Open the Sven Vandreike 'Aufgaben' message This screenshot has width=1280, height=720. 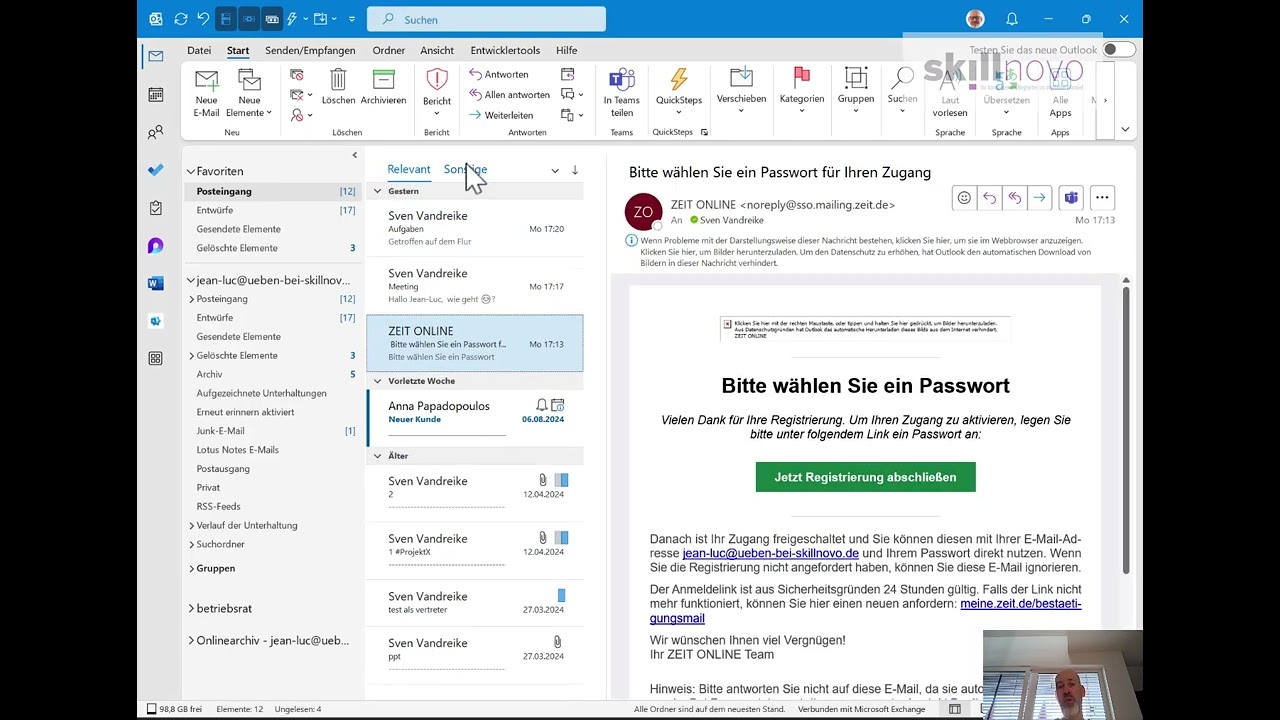click(475, 228)
